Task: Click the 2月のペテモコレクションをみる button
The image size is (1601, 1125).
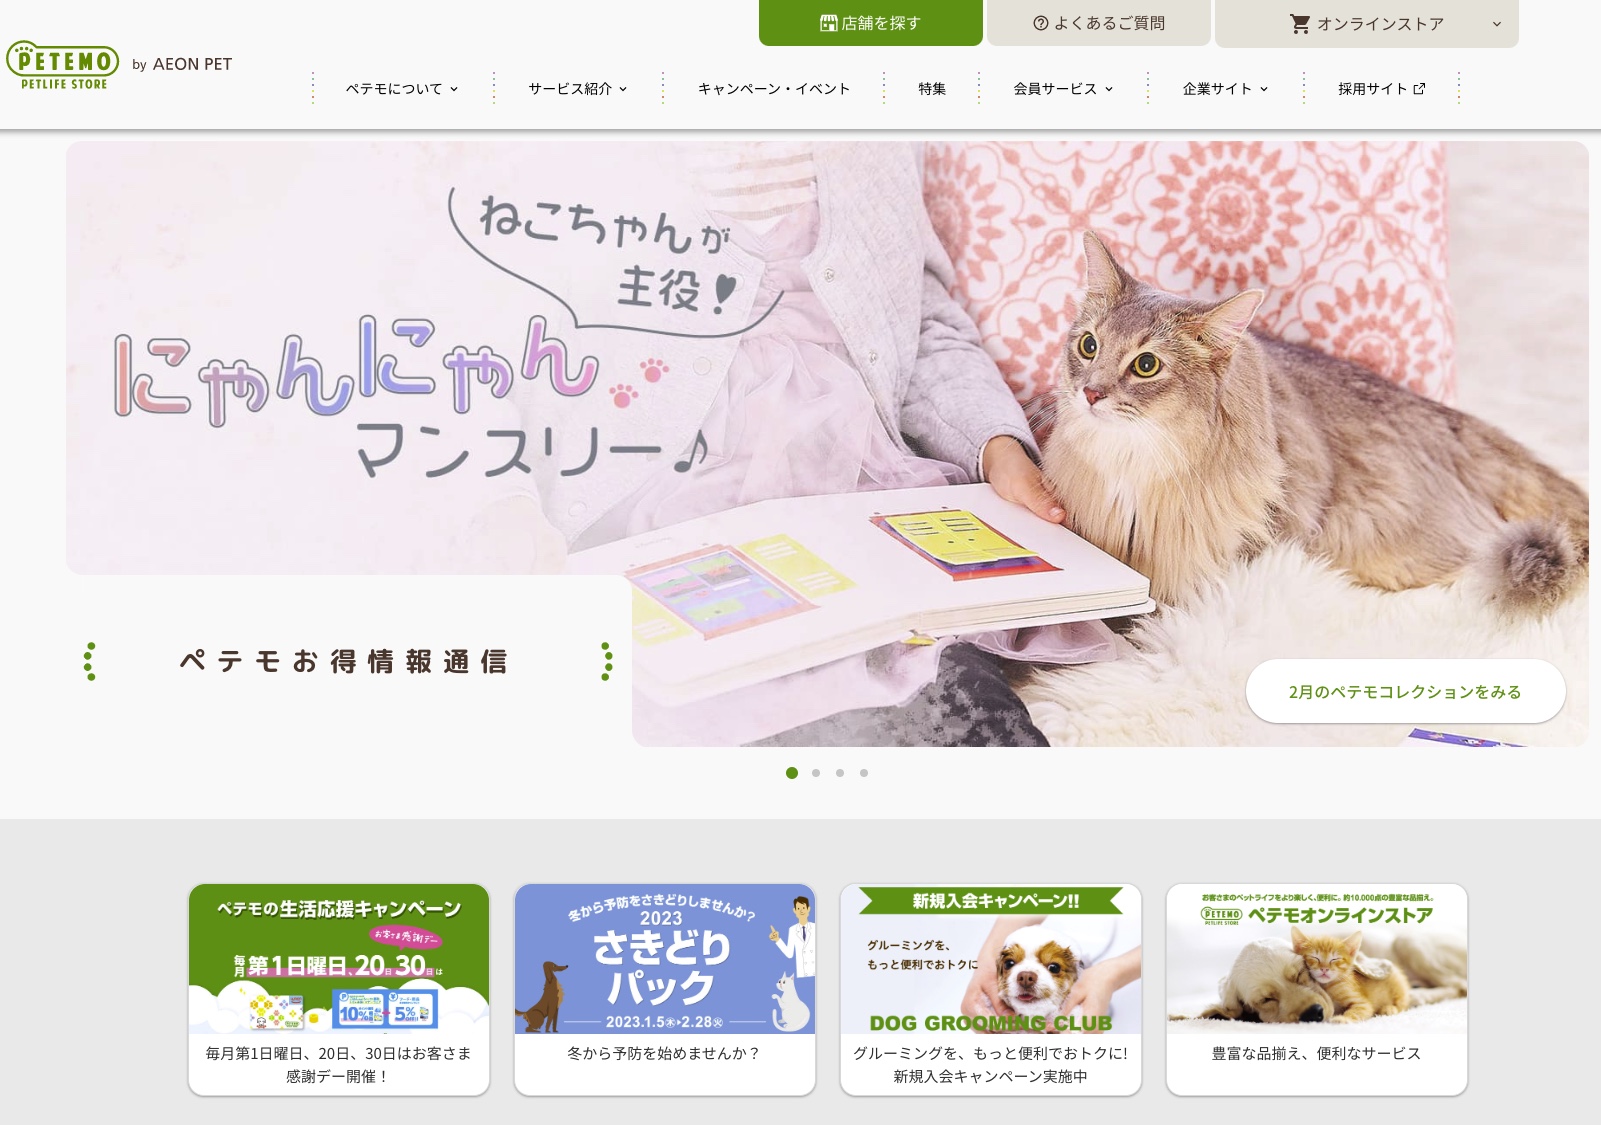Action: [1405, 691]
